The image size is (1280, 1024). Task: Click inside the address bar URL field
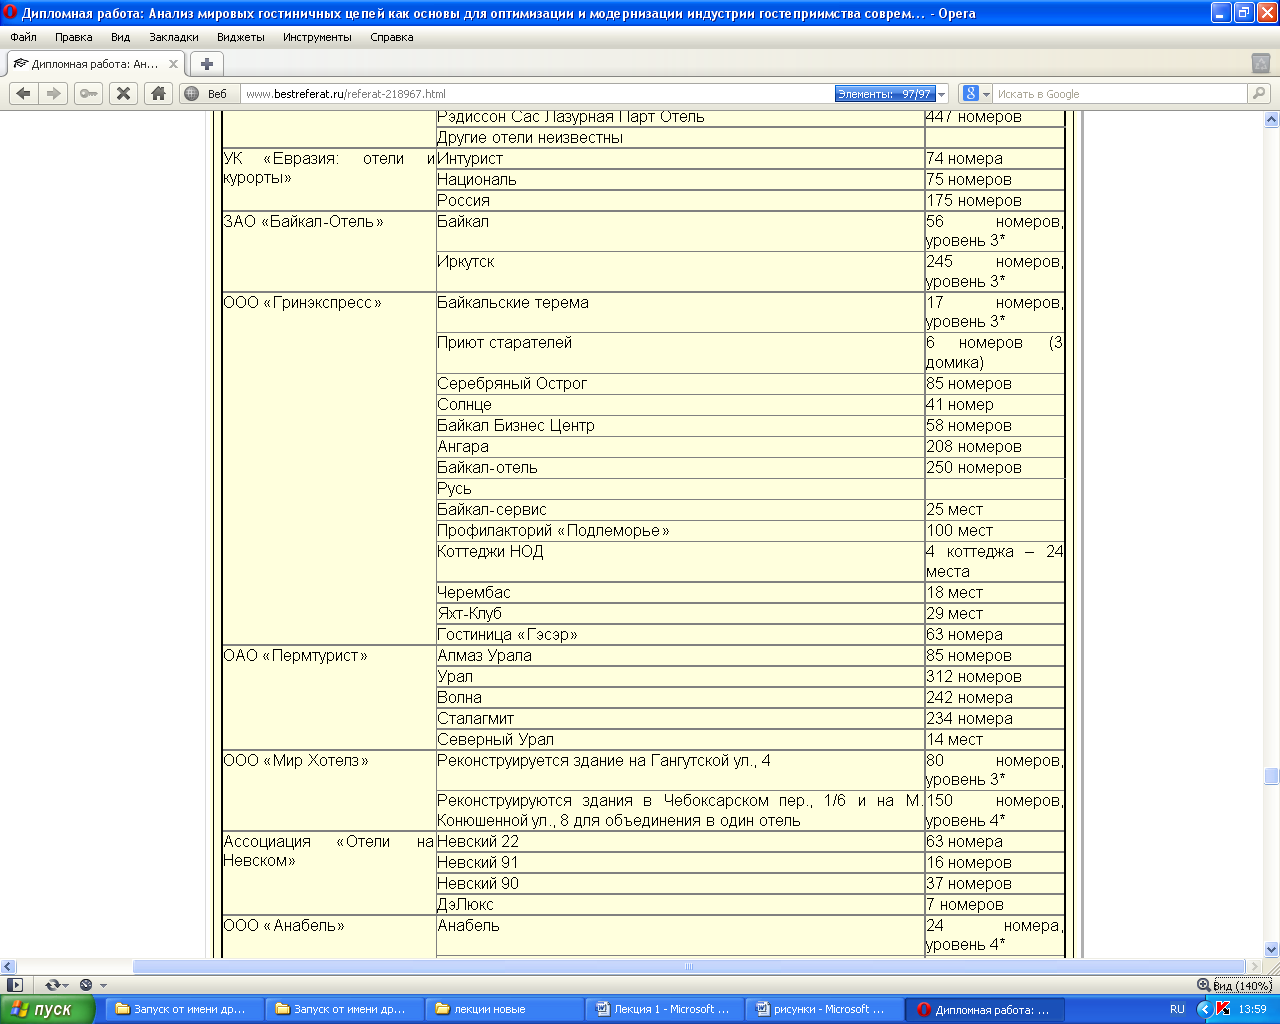(x=538, y=94)
